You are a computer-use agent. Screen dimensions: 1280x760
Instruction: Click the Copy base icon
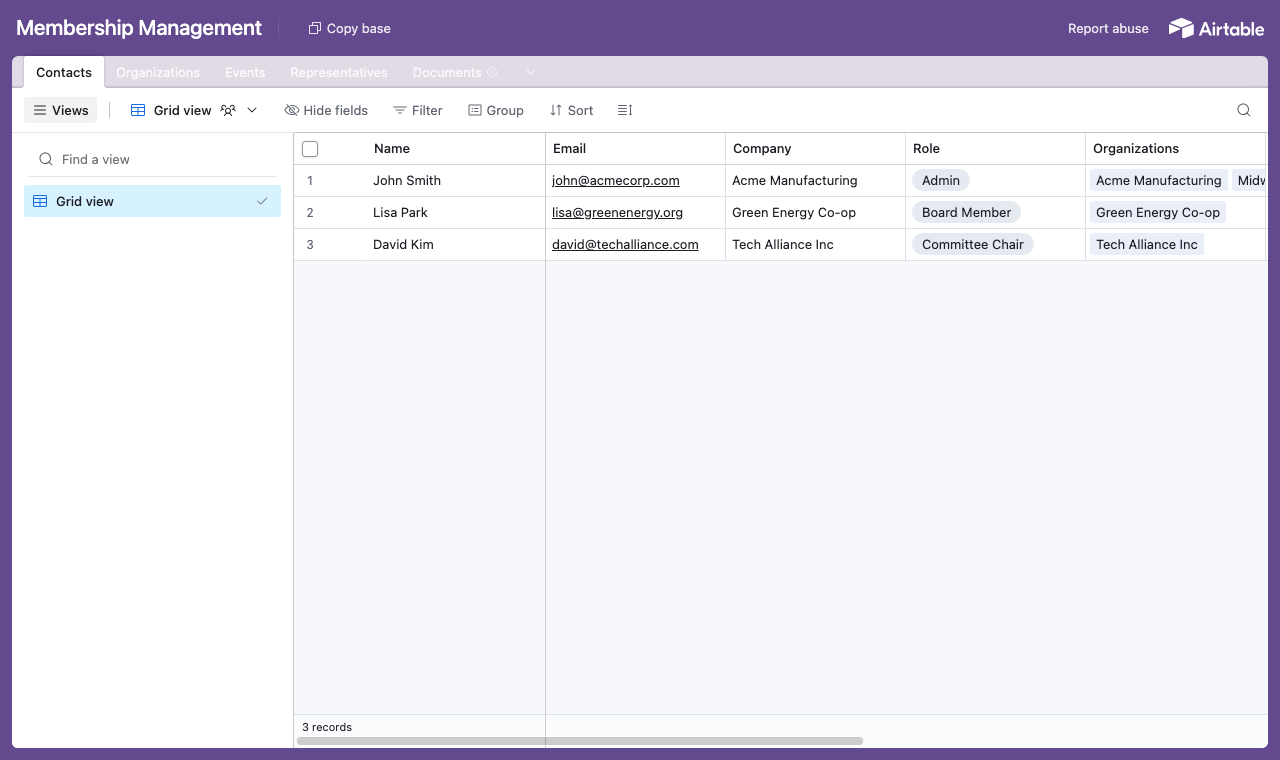tap(314, 28)
